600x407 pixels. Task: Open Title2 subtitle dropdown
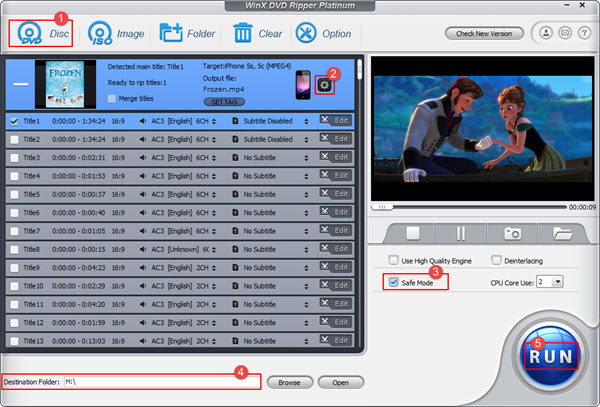click(306, 140)
